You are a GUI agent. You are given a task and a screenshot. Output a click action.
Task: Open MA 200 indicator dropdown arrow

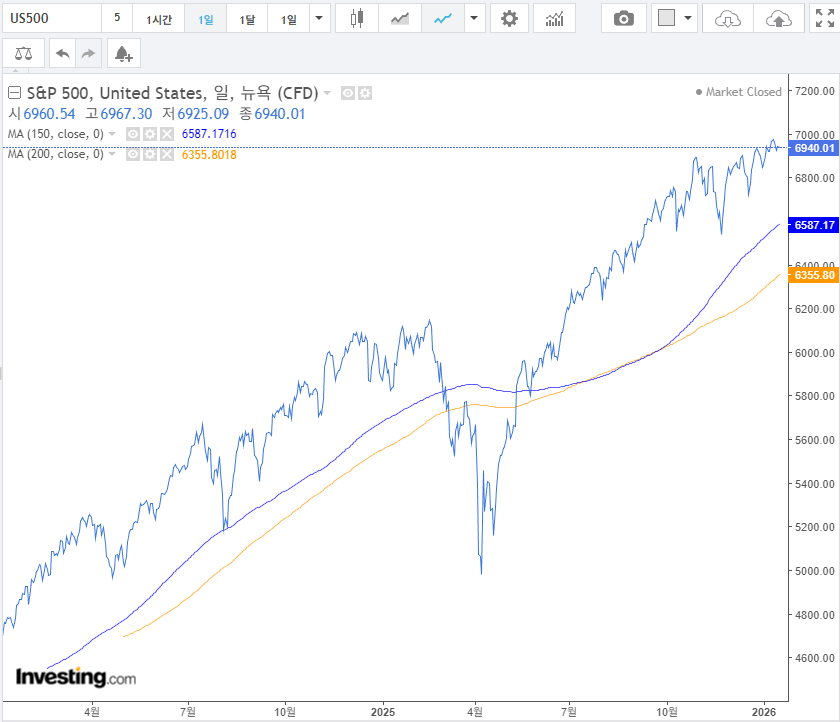tap(112, 154)
